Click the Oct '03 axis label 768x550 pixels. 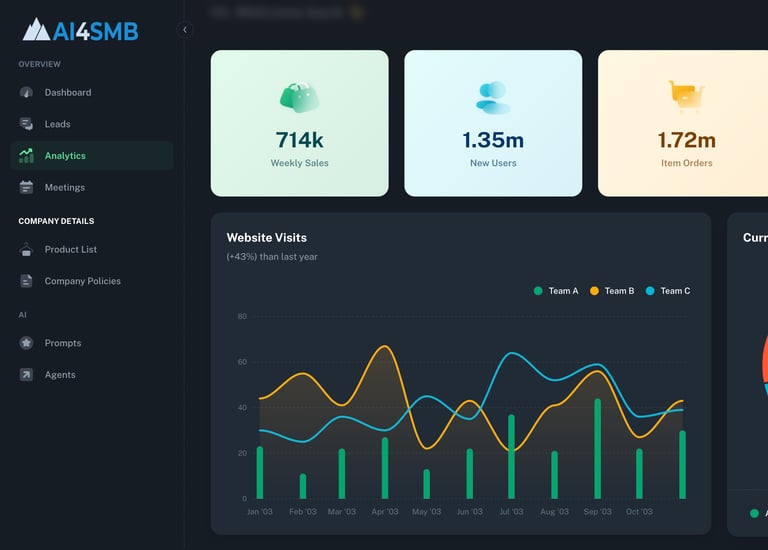tap(639, 512)
